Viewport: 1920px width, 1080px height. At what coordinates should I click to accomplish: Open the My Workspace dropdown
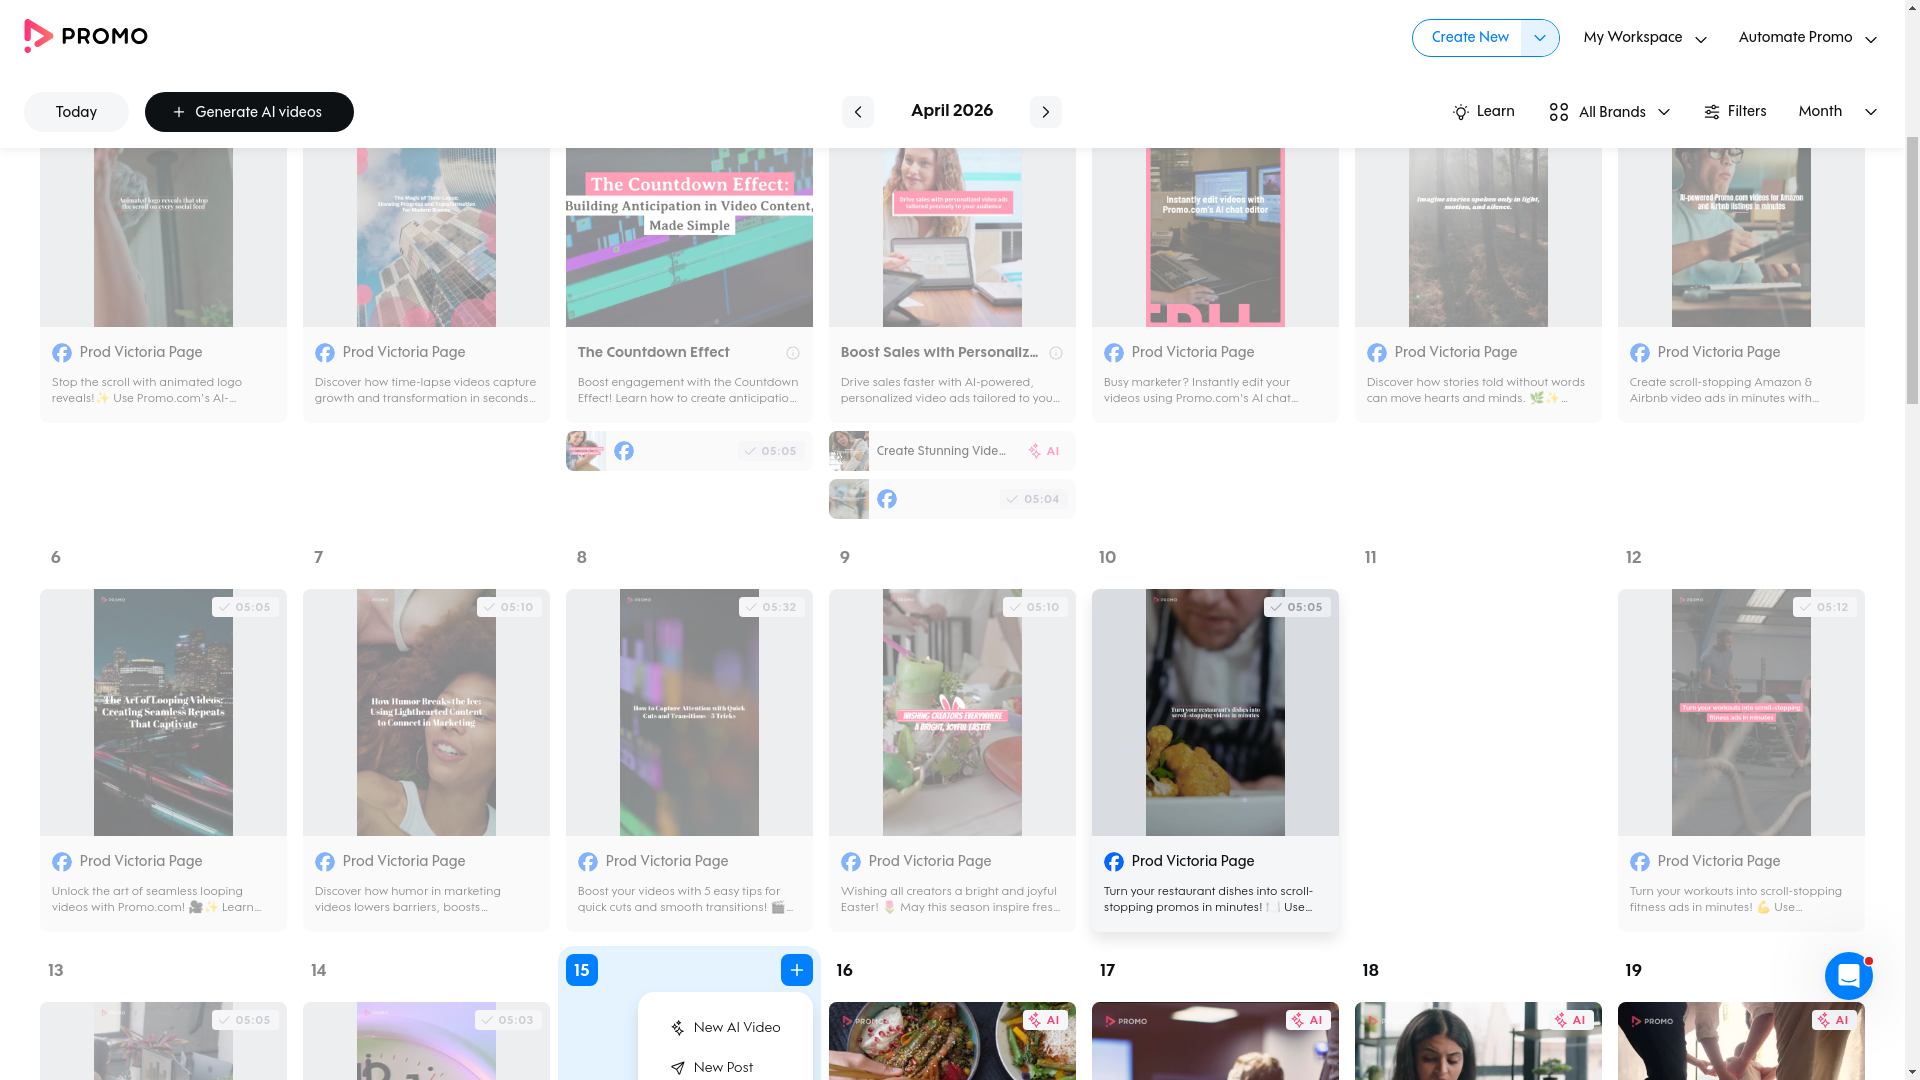coord(1645,38)
